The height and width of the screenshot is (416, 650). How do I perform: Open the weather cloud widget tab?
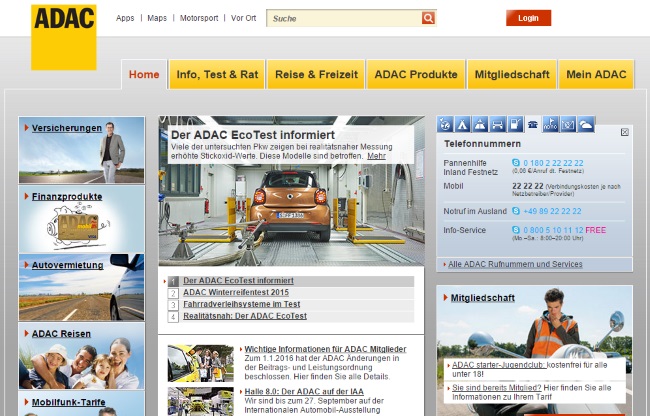point(586,124)
